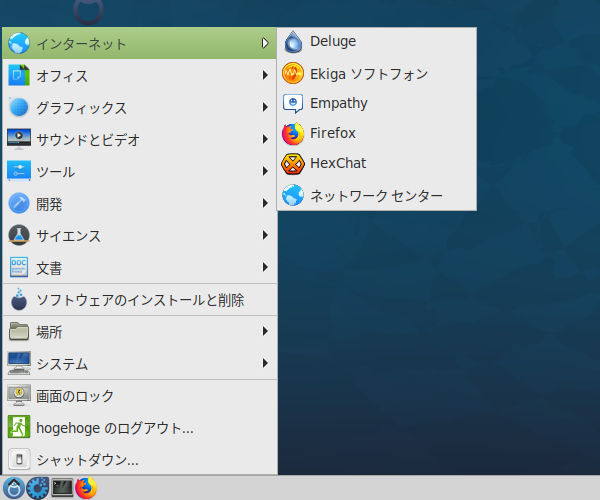
Task: Open the control center gear icon in panel
Action: coord(38,488)
